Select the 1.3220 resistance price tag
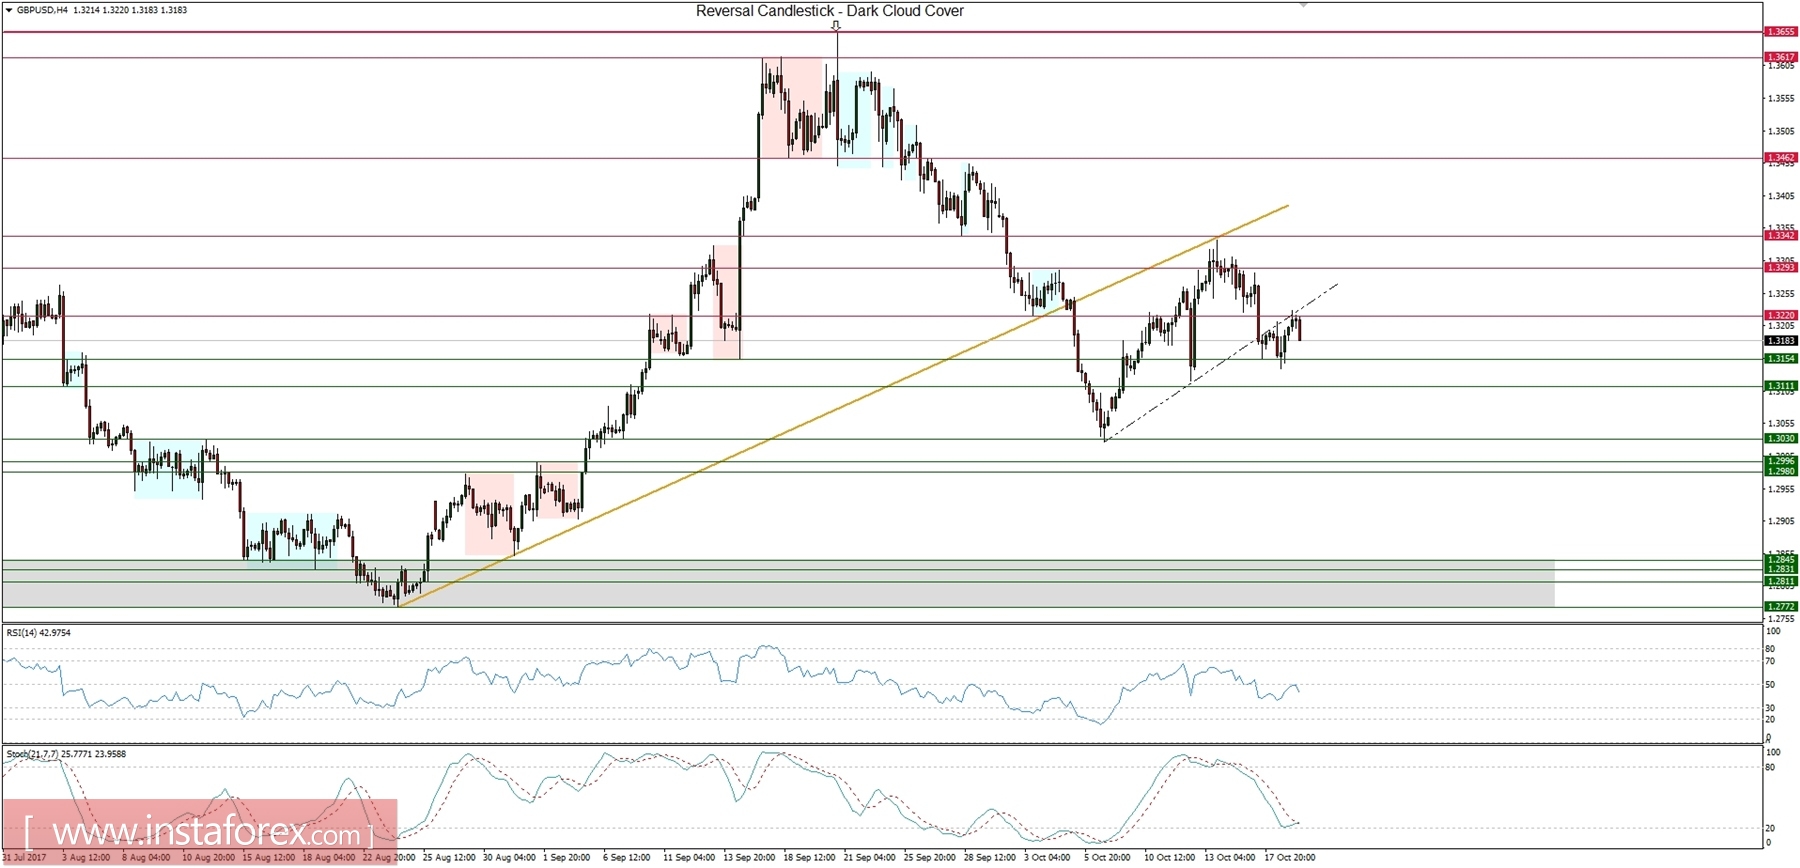Viewport: 1800px width, 868px height. click(1781, 316)
